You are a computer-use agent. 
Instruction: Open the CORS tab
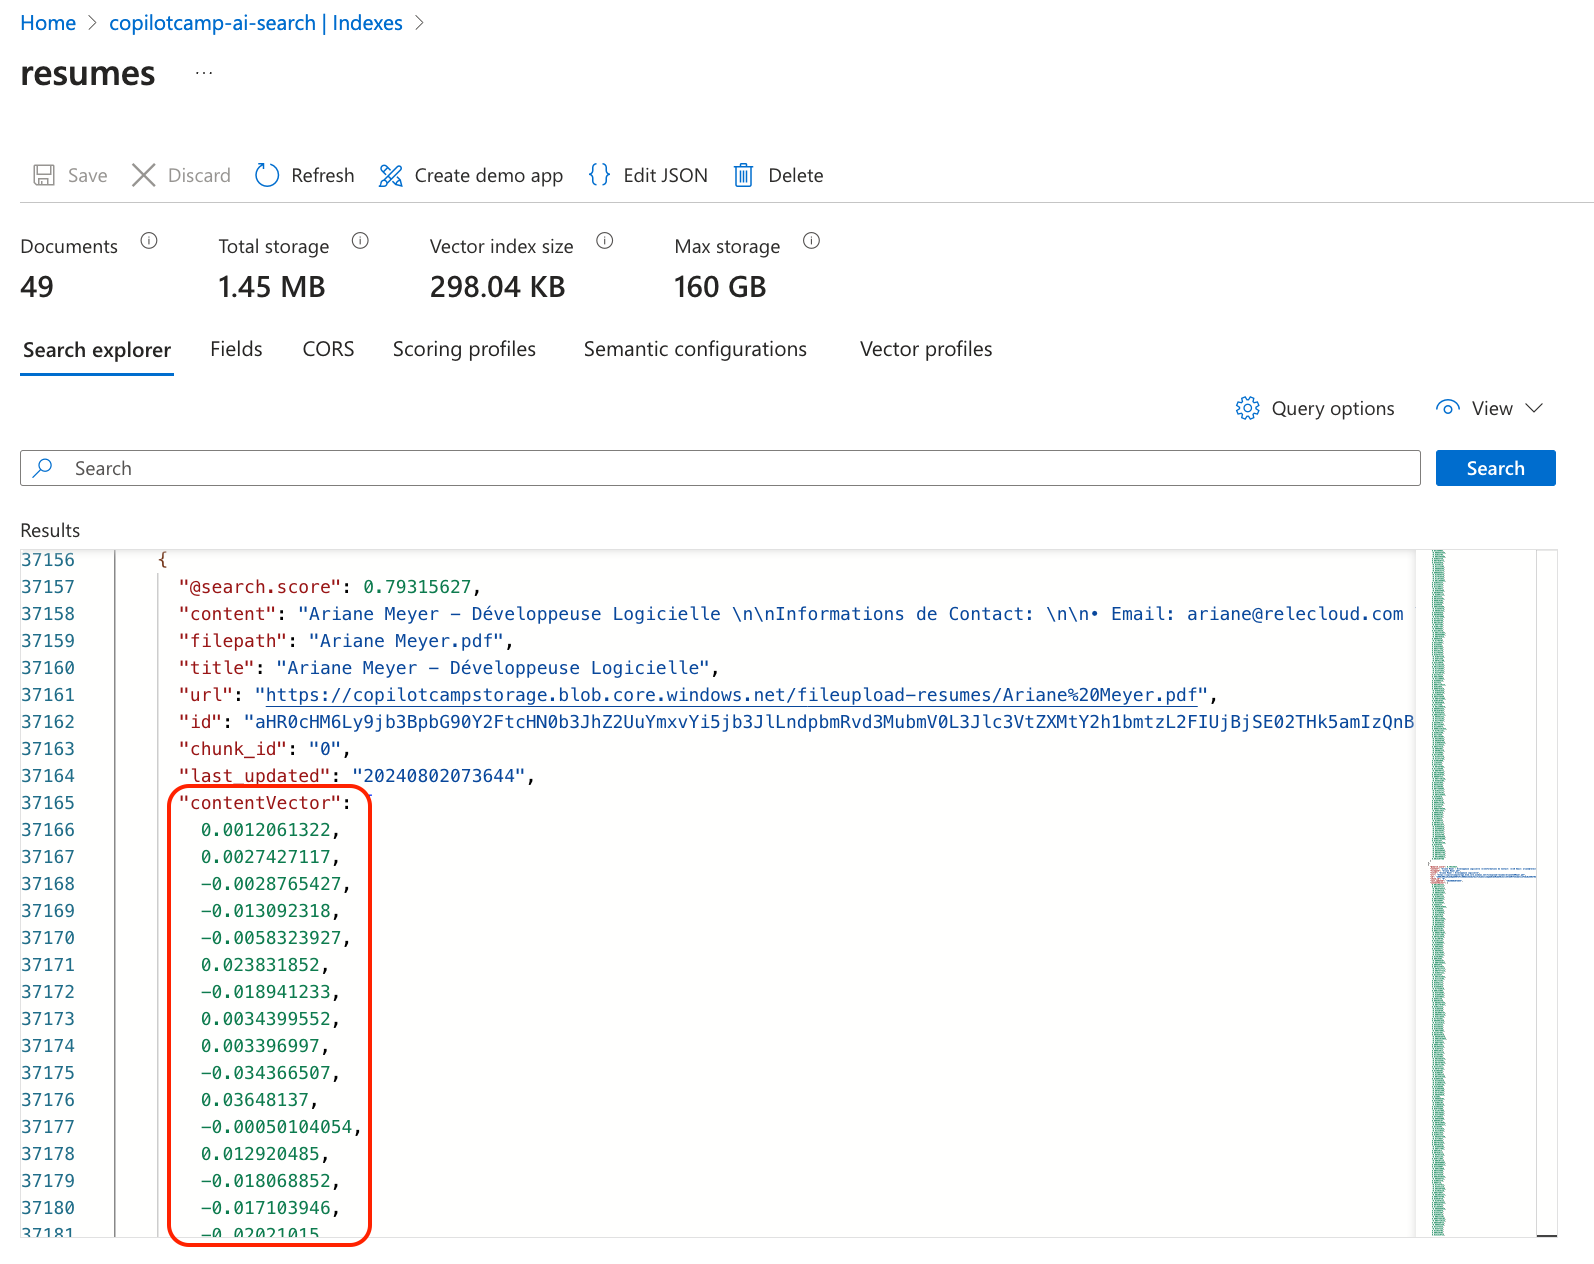coord(328,349)
